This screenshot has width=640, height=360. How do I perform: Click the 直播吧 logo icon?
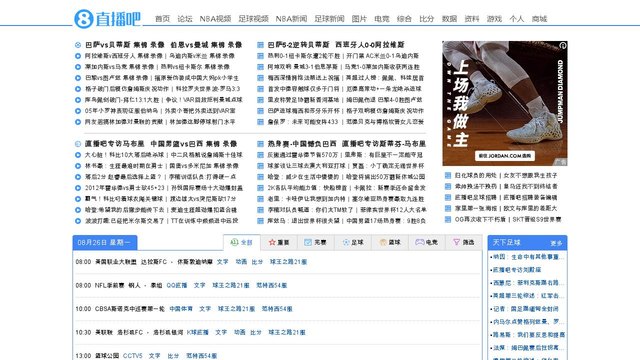point(84,19)
